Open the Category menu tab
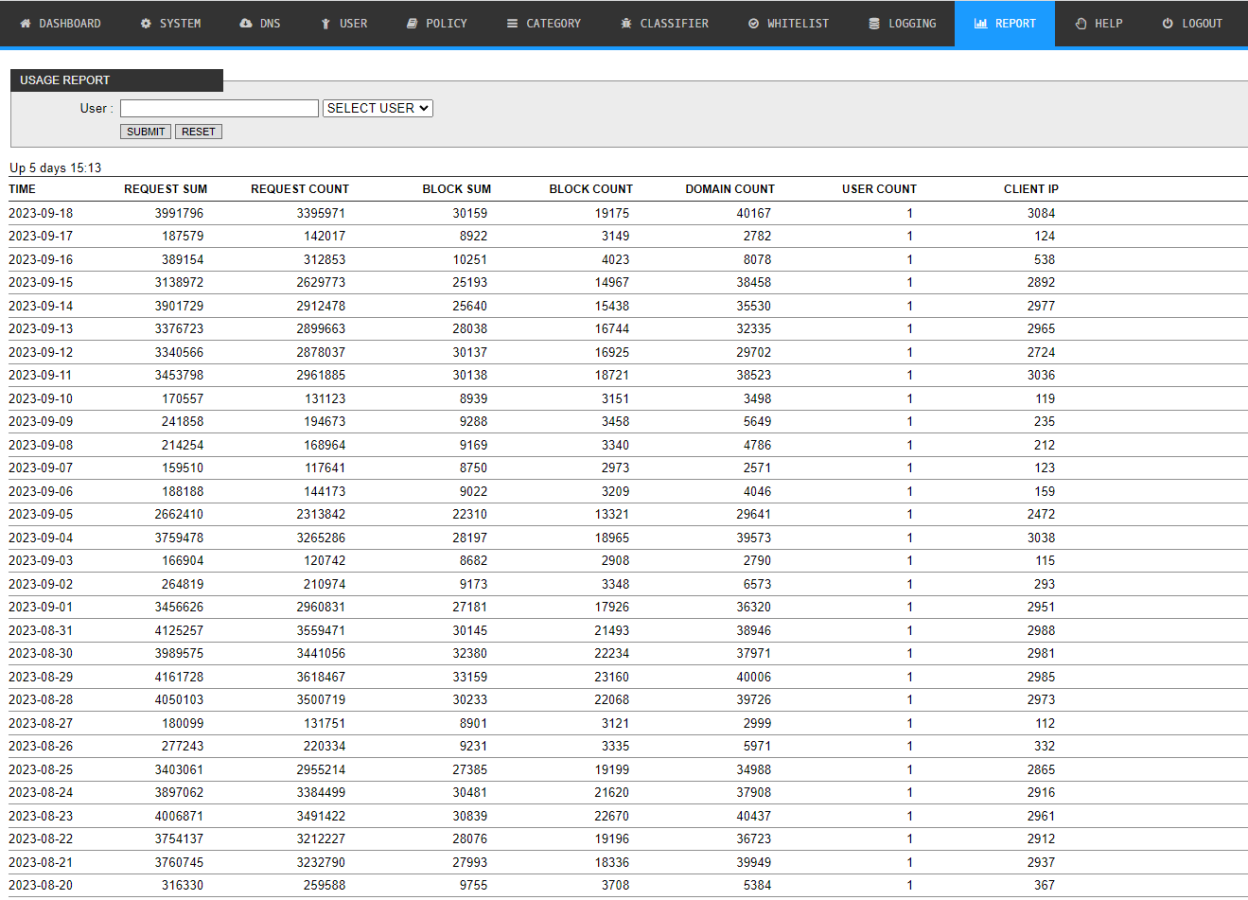Viewport: 1248px width, 900px height. (543, 24)
